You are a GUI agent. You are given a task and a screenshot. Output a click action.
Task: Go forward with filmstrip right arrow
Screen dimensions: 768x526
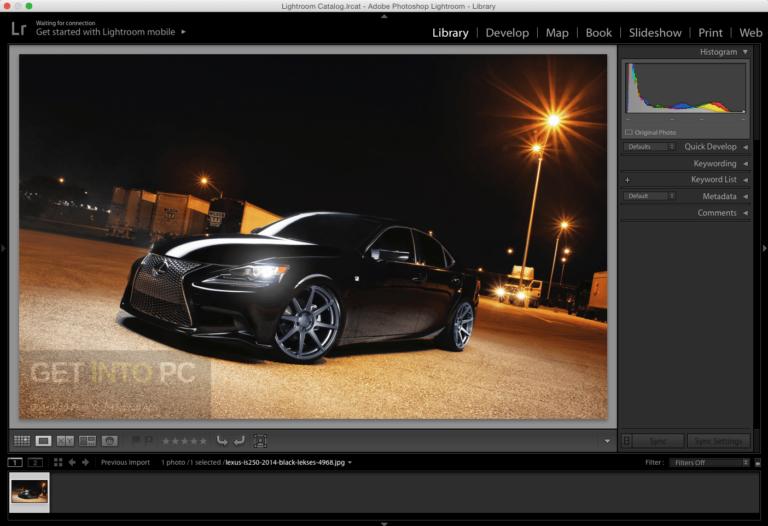click(85, 462)
